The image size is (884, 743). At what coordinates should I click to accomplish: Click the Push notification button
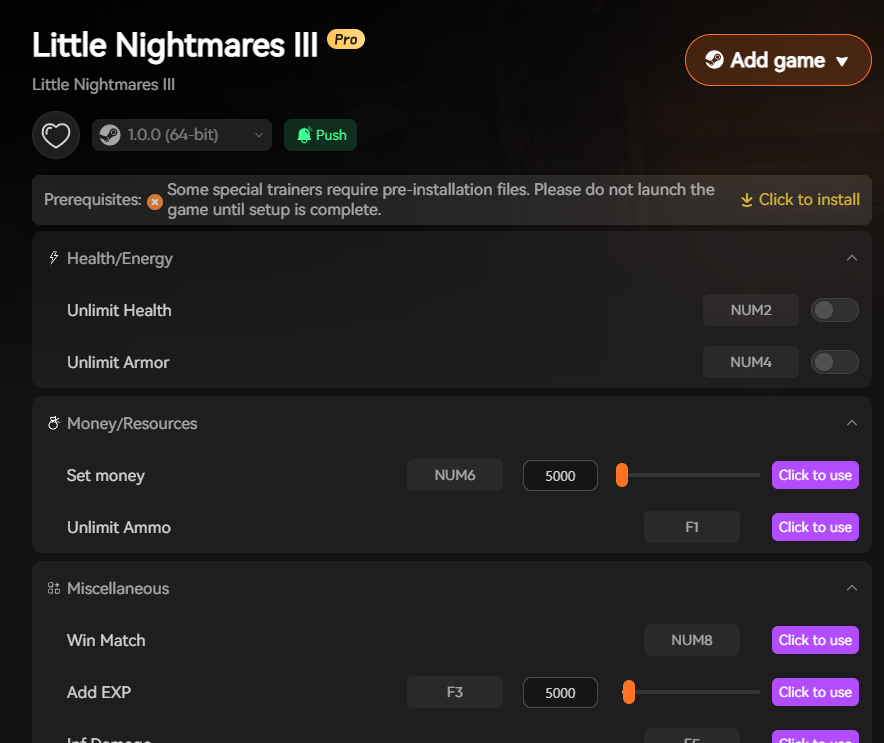320,135
